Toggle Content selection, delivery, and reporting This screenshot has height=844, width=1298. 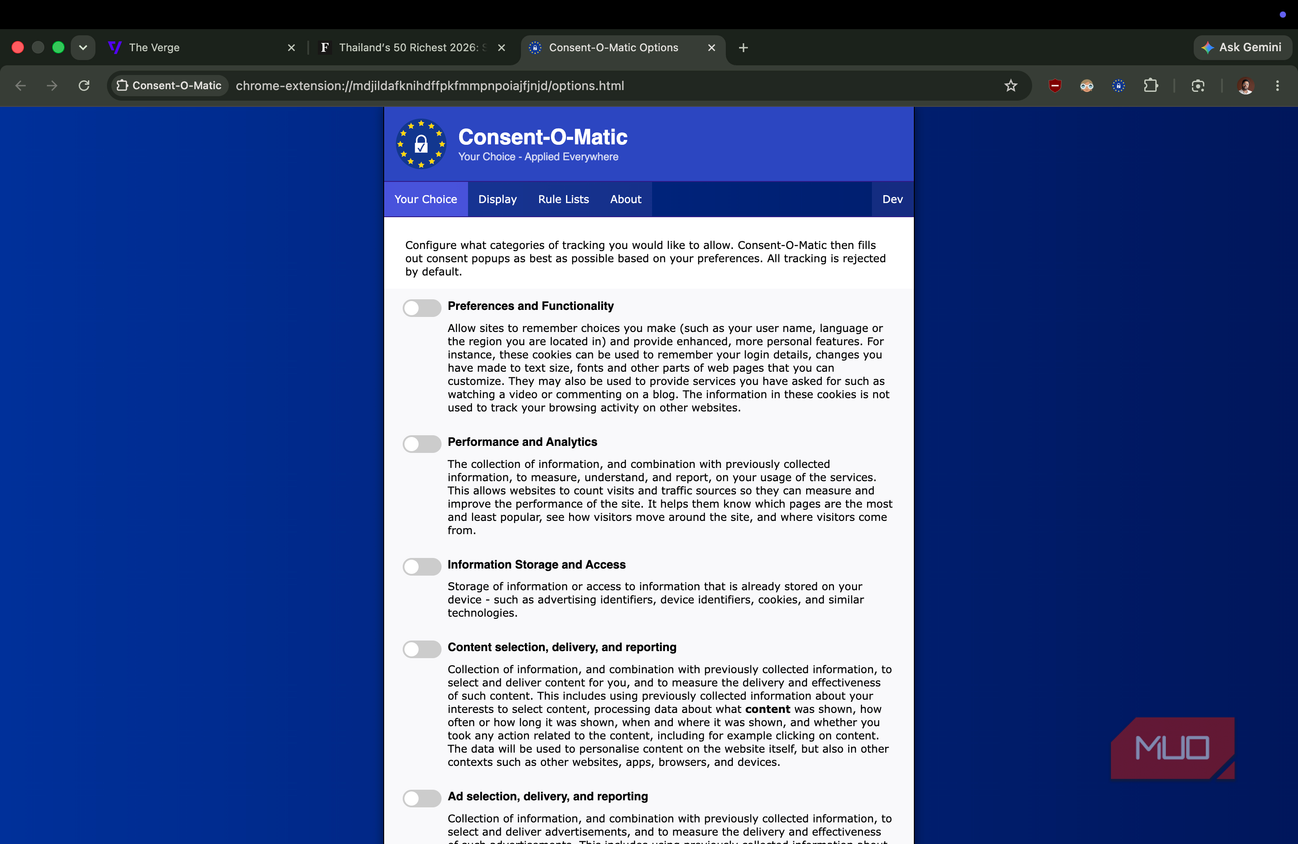pyautogui.click(x=422, y=649)
